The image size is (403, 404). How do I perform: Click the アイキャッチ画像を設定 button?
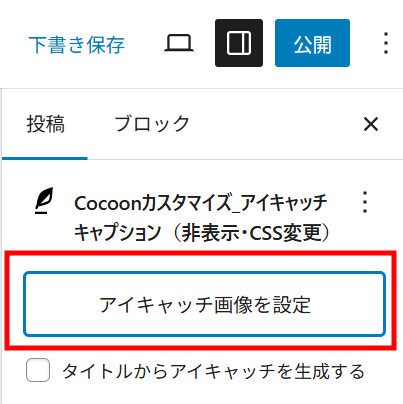(x=204, y=304)
